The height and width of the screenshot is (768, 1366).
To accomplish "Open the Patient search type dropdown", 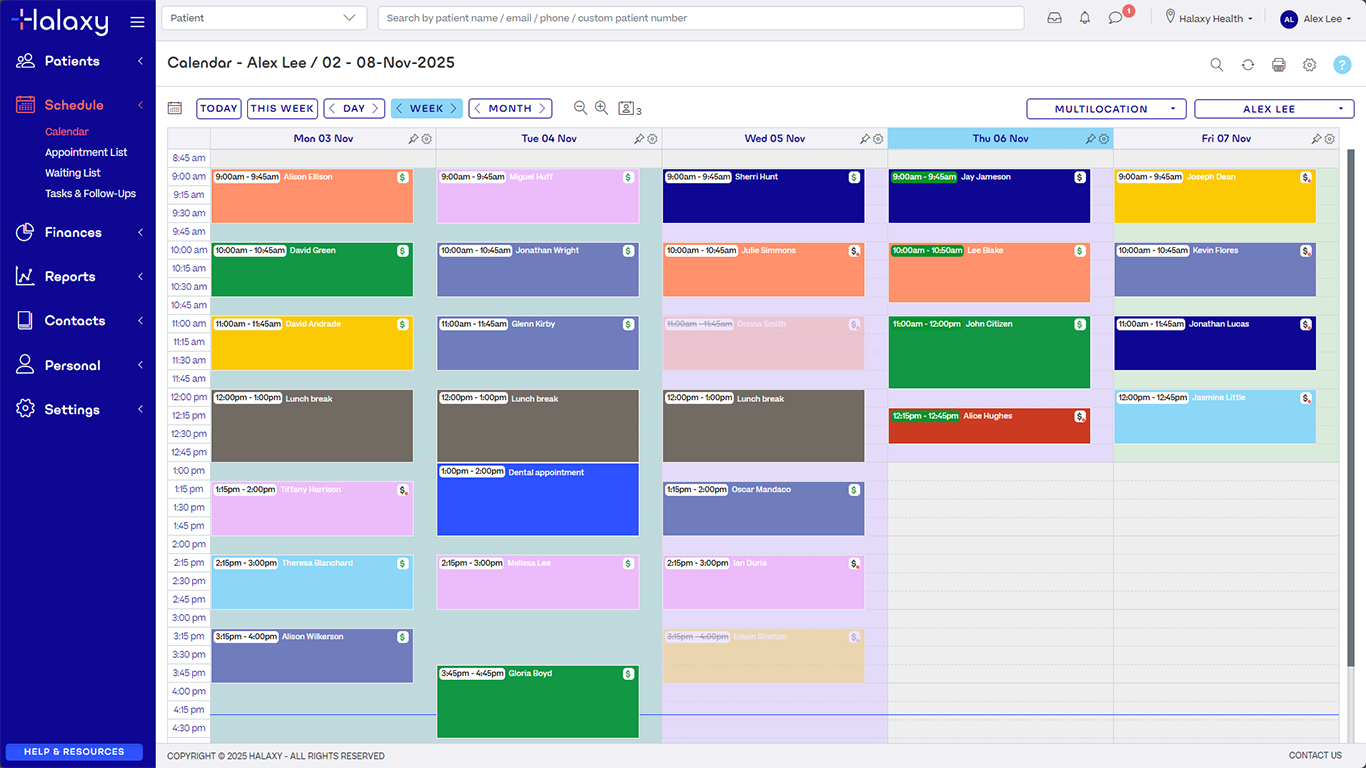I will [264, 18].
